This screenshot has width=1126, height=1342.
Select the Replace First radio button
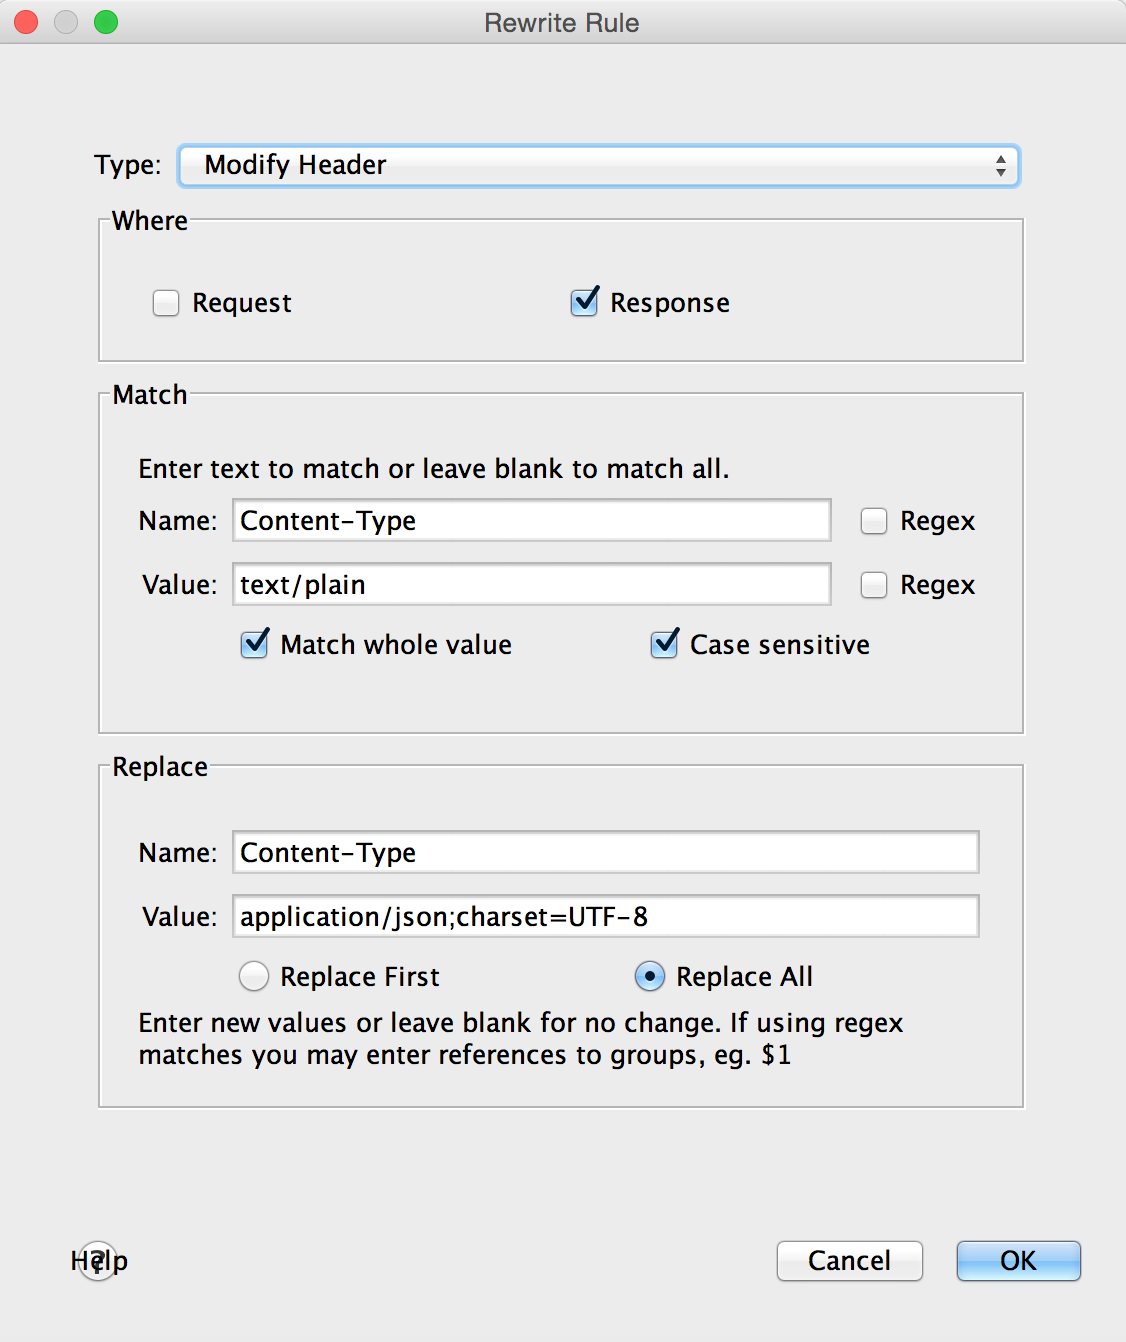click(254, 977)
